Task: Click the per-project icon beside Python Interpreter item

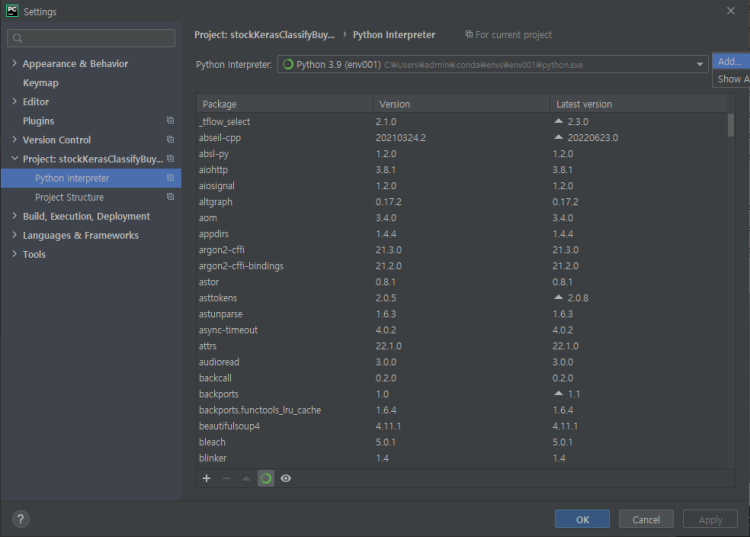Action: 170,178
